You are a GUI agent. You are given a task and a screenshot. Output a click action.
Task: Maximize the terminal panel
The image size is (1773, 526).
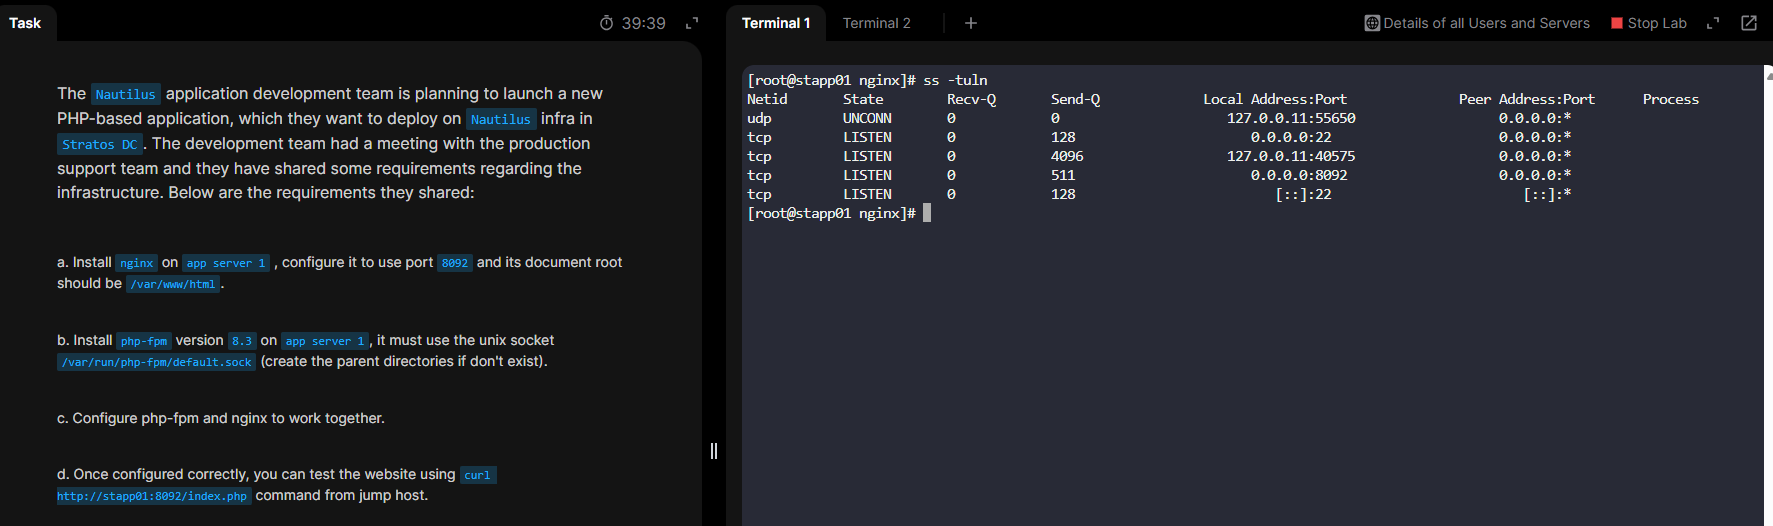tap(1713, 23)
